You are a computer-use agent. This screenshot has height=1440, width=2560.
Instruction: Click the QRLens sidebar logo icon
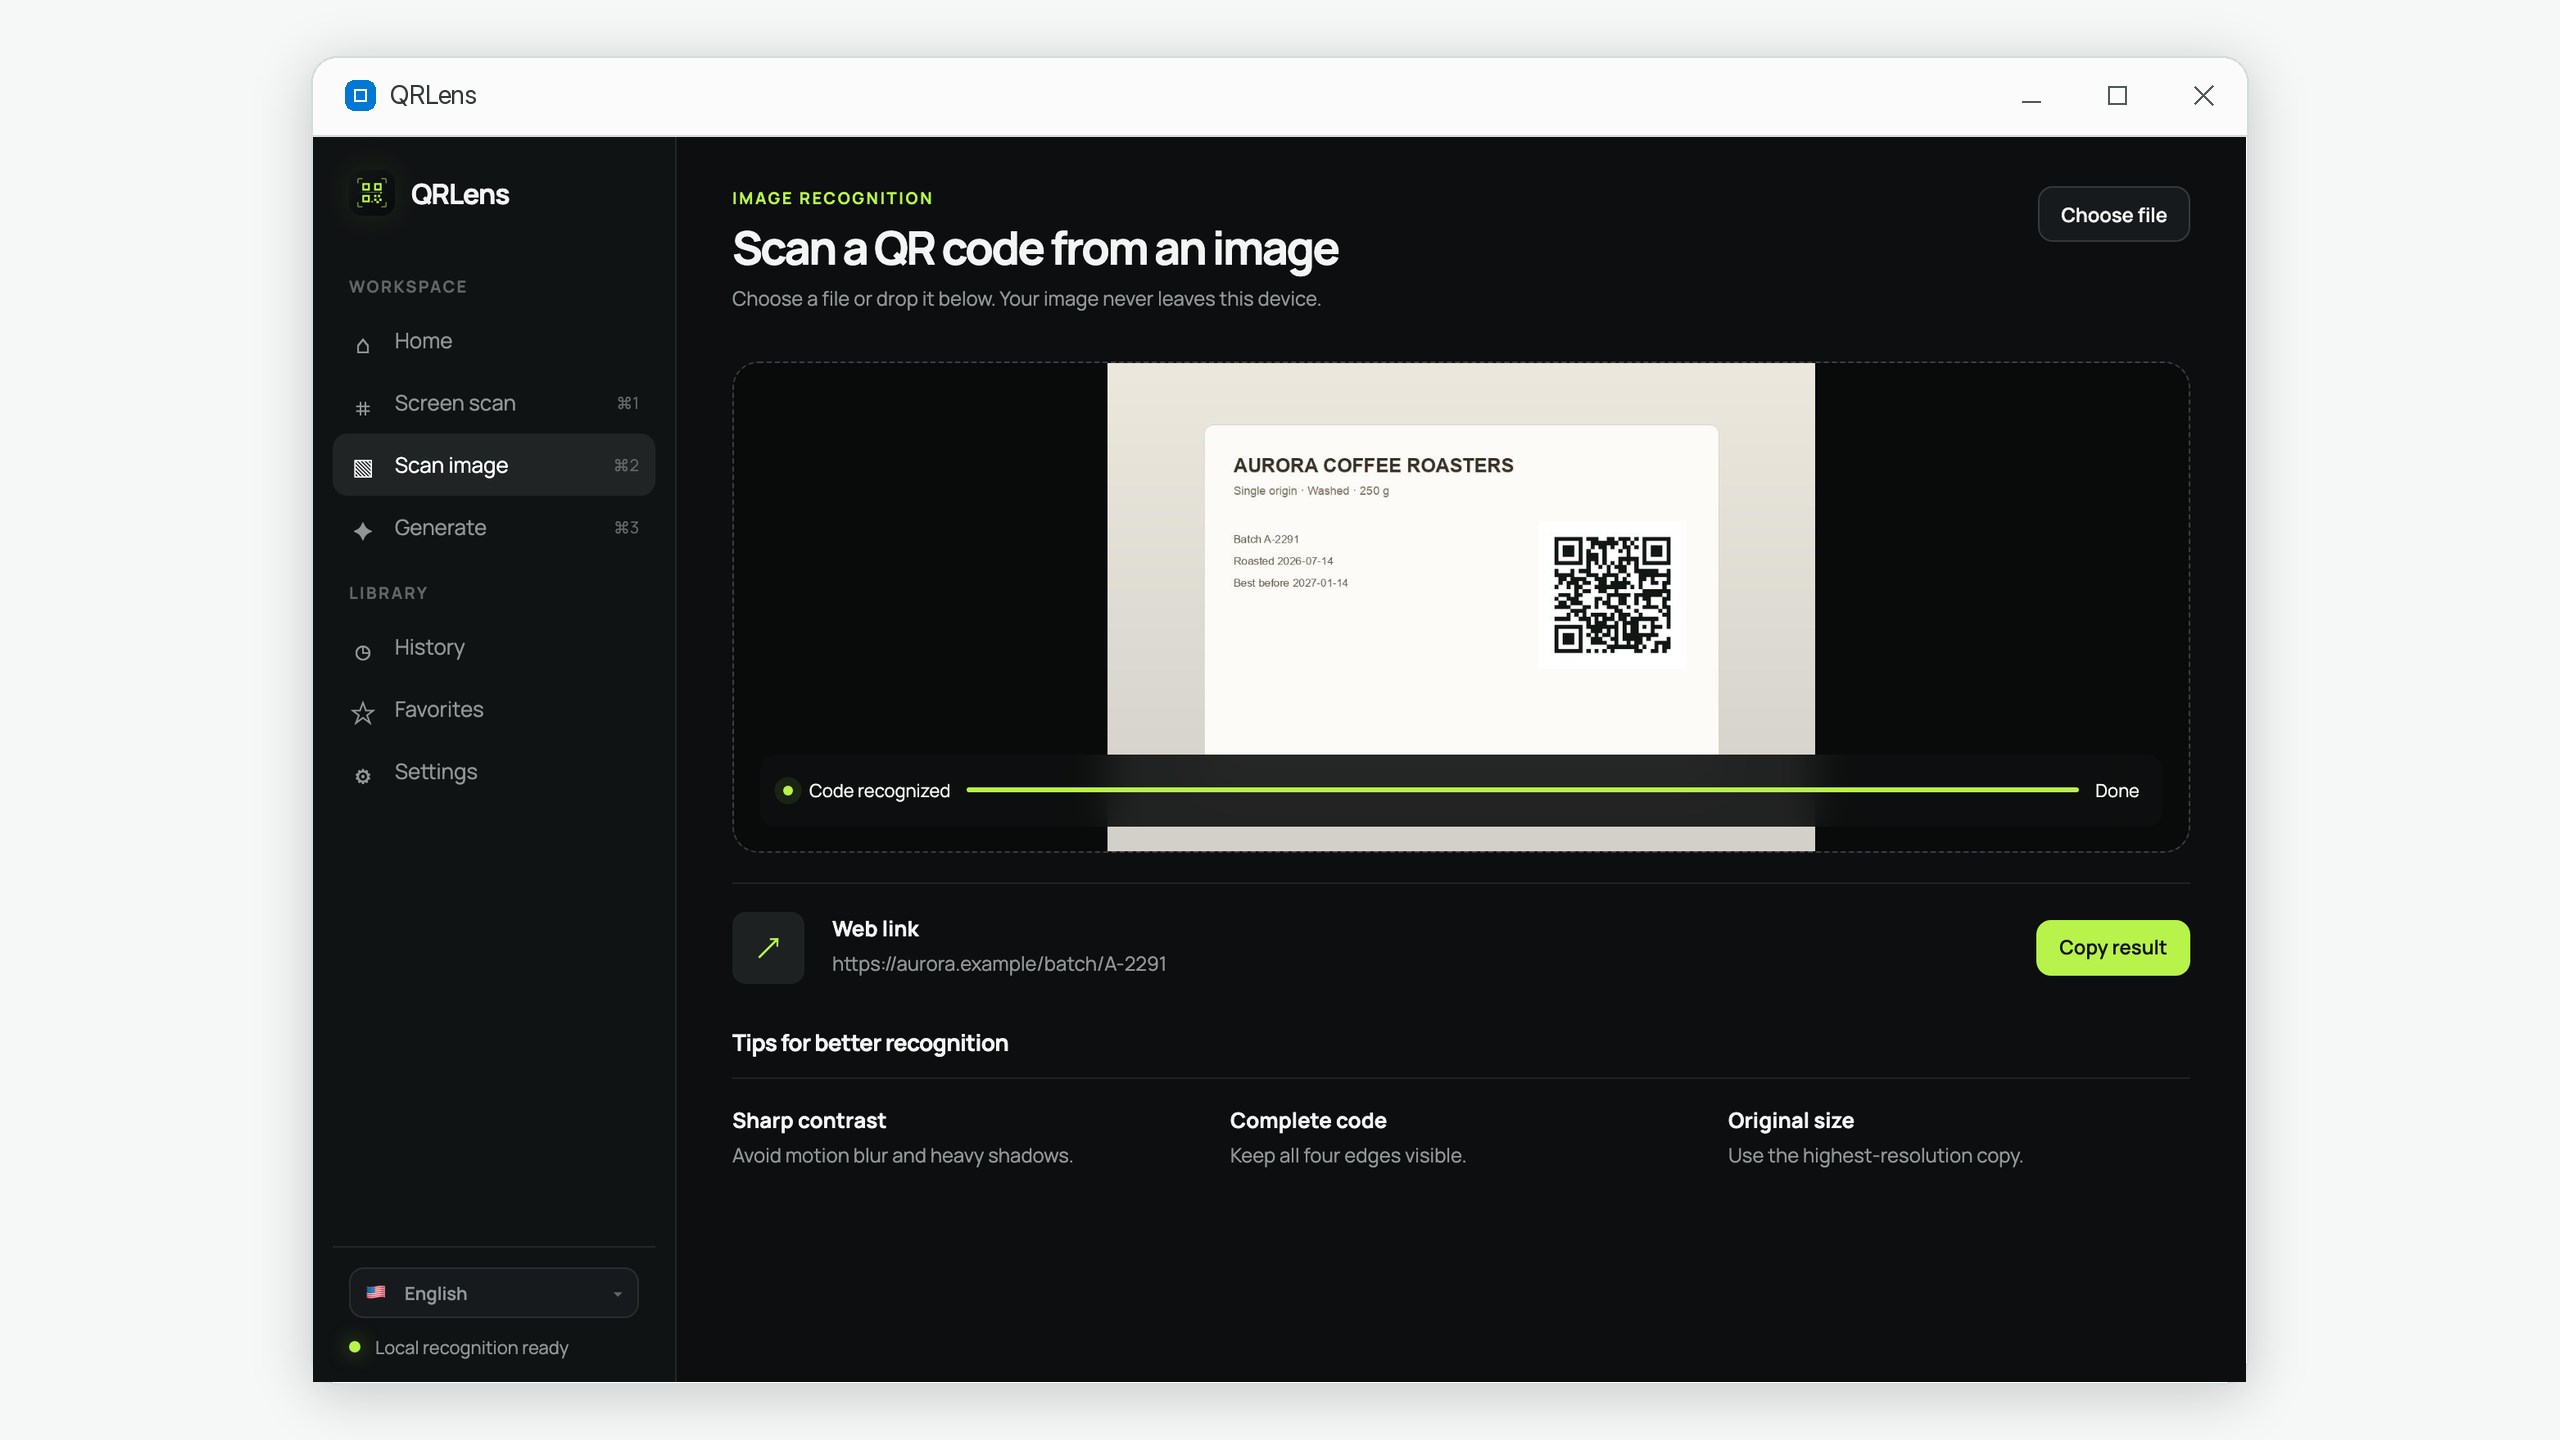(x=372, y=193)
